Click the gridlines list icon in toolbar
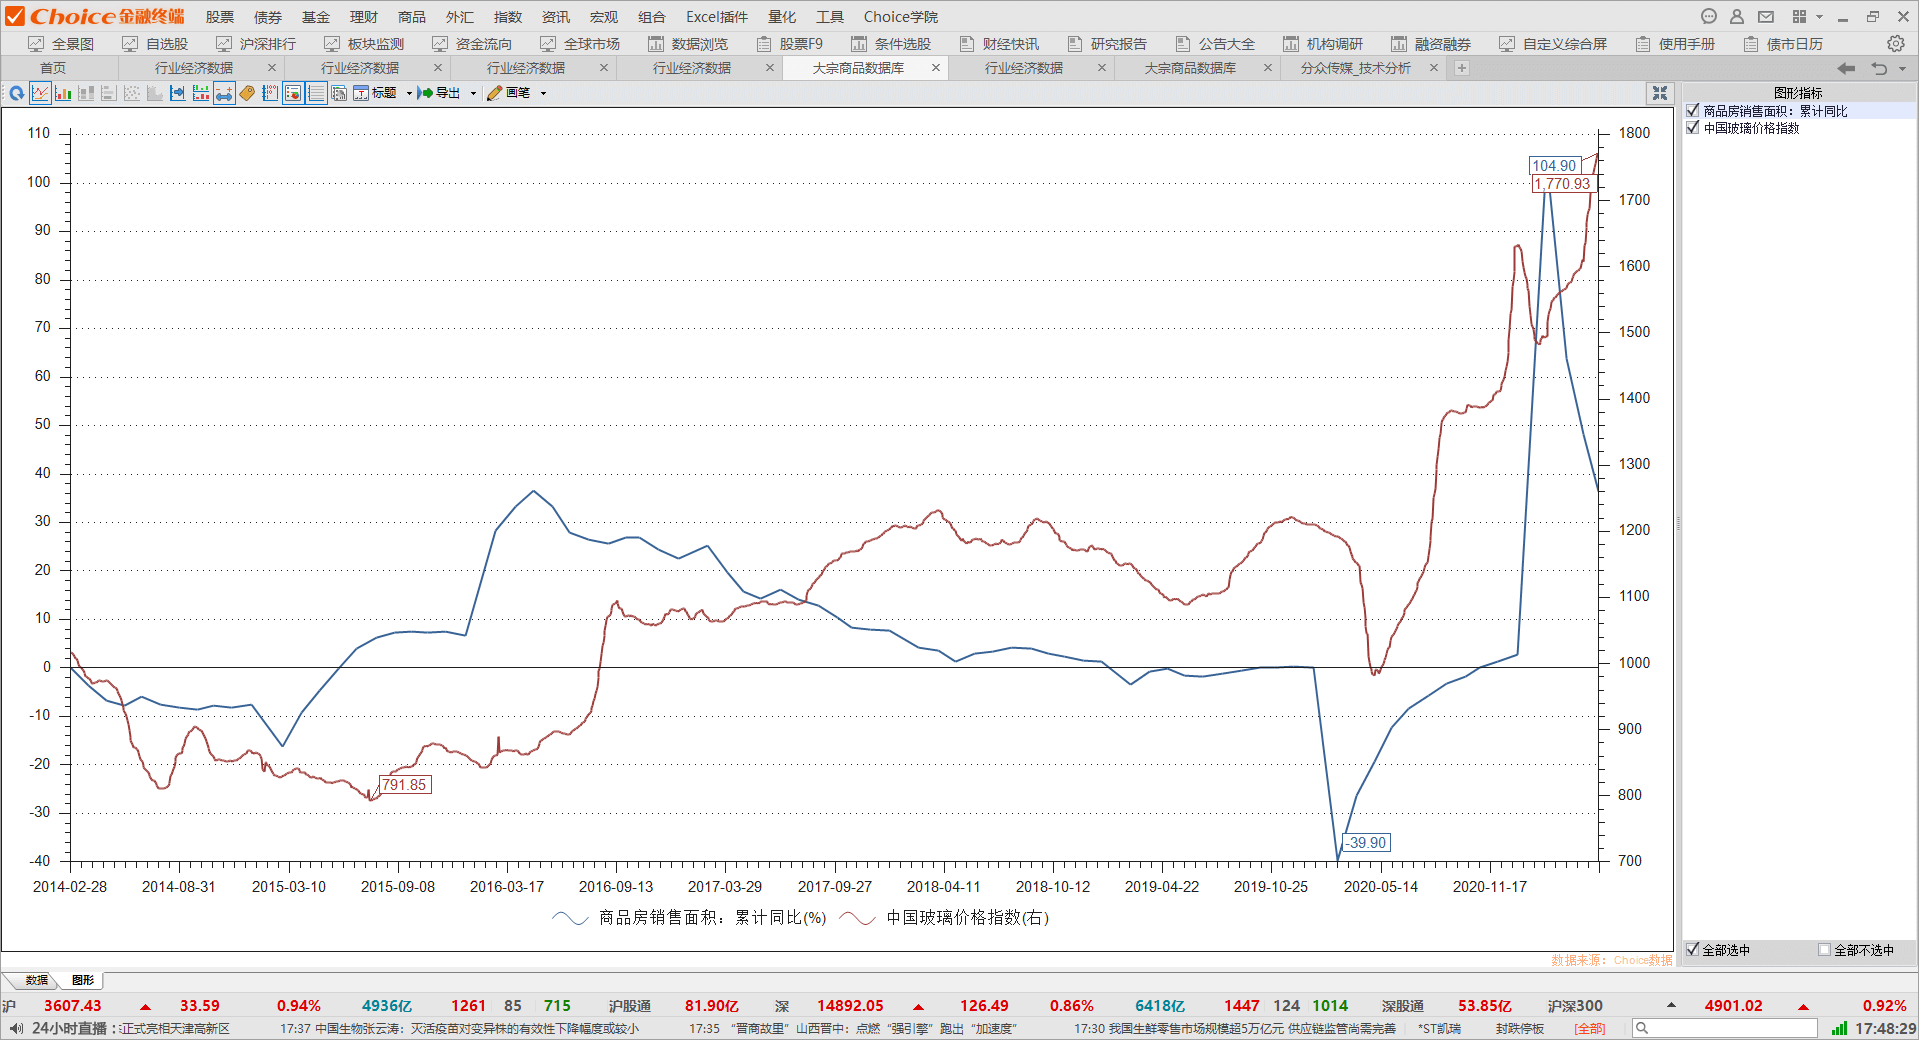 click(316, 93)
